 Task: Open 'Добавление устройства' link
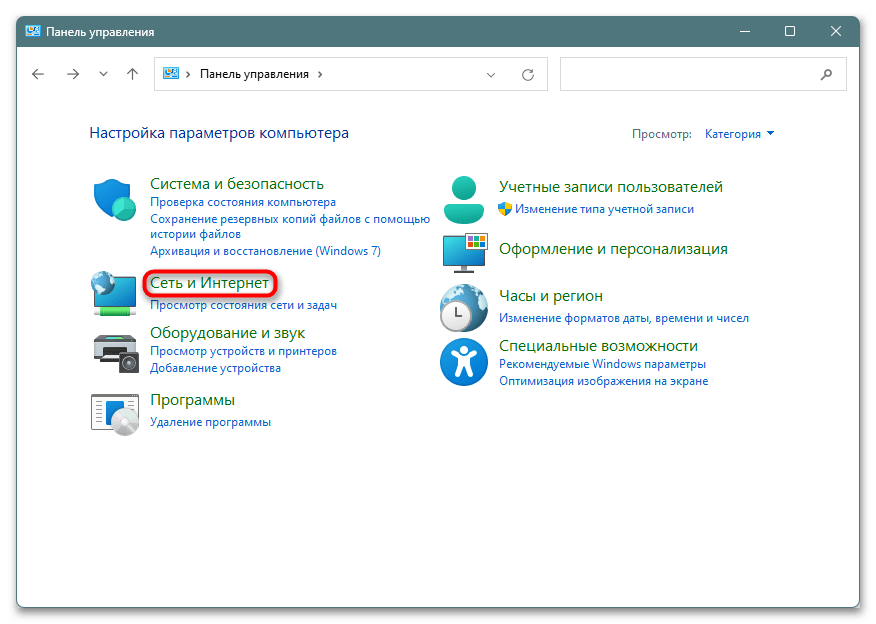point(216,368)
